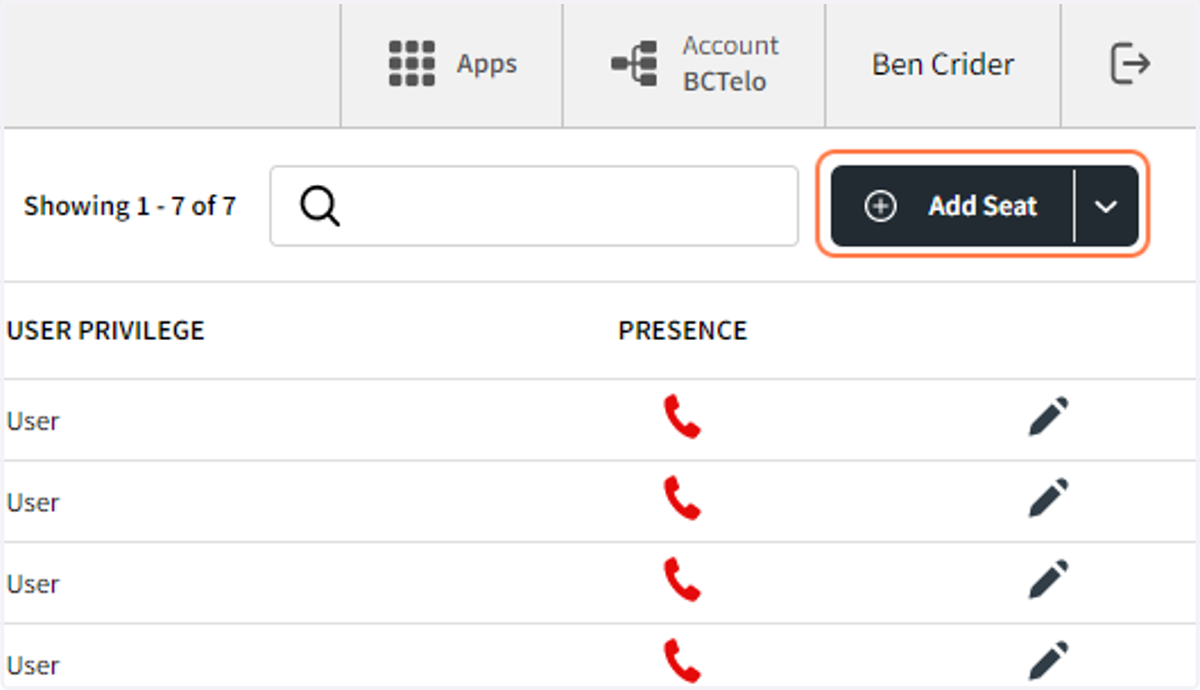Expand the Add Seat dropdown arrow
1200x690 pixels.
(1106, 206)
